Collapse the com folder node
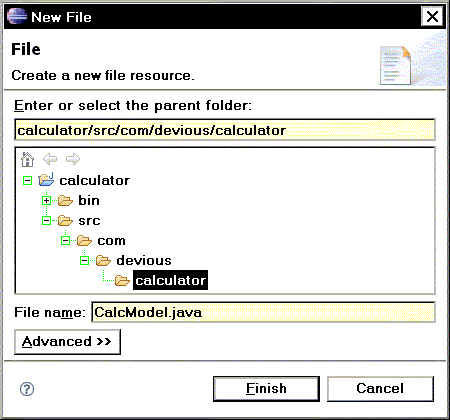450x420 pixels. pyautogui.click(x=65, y=241)
